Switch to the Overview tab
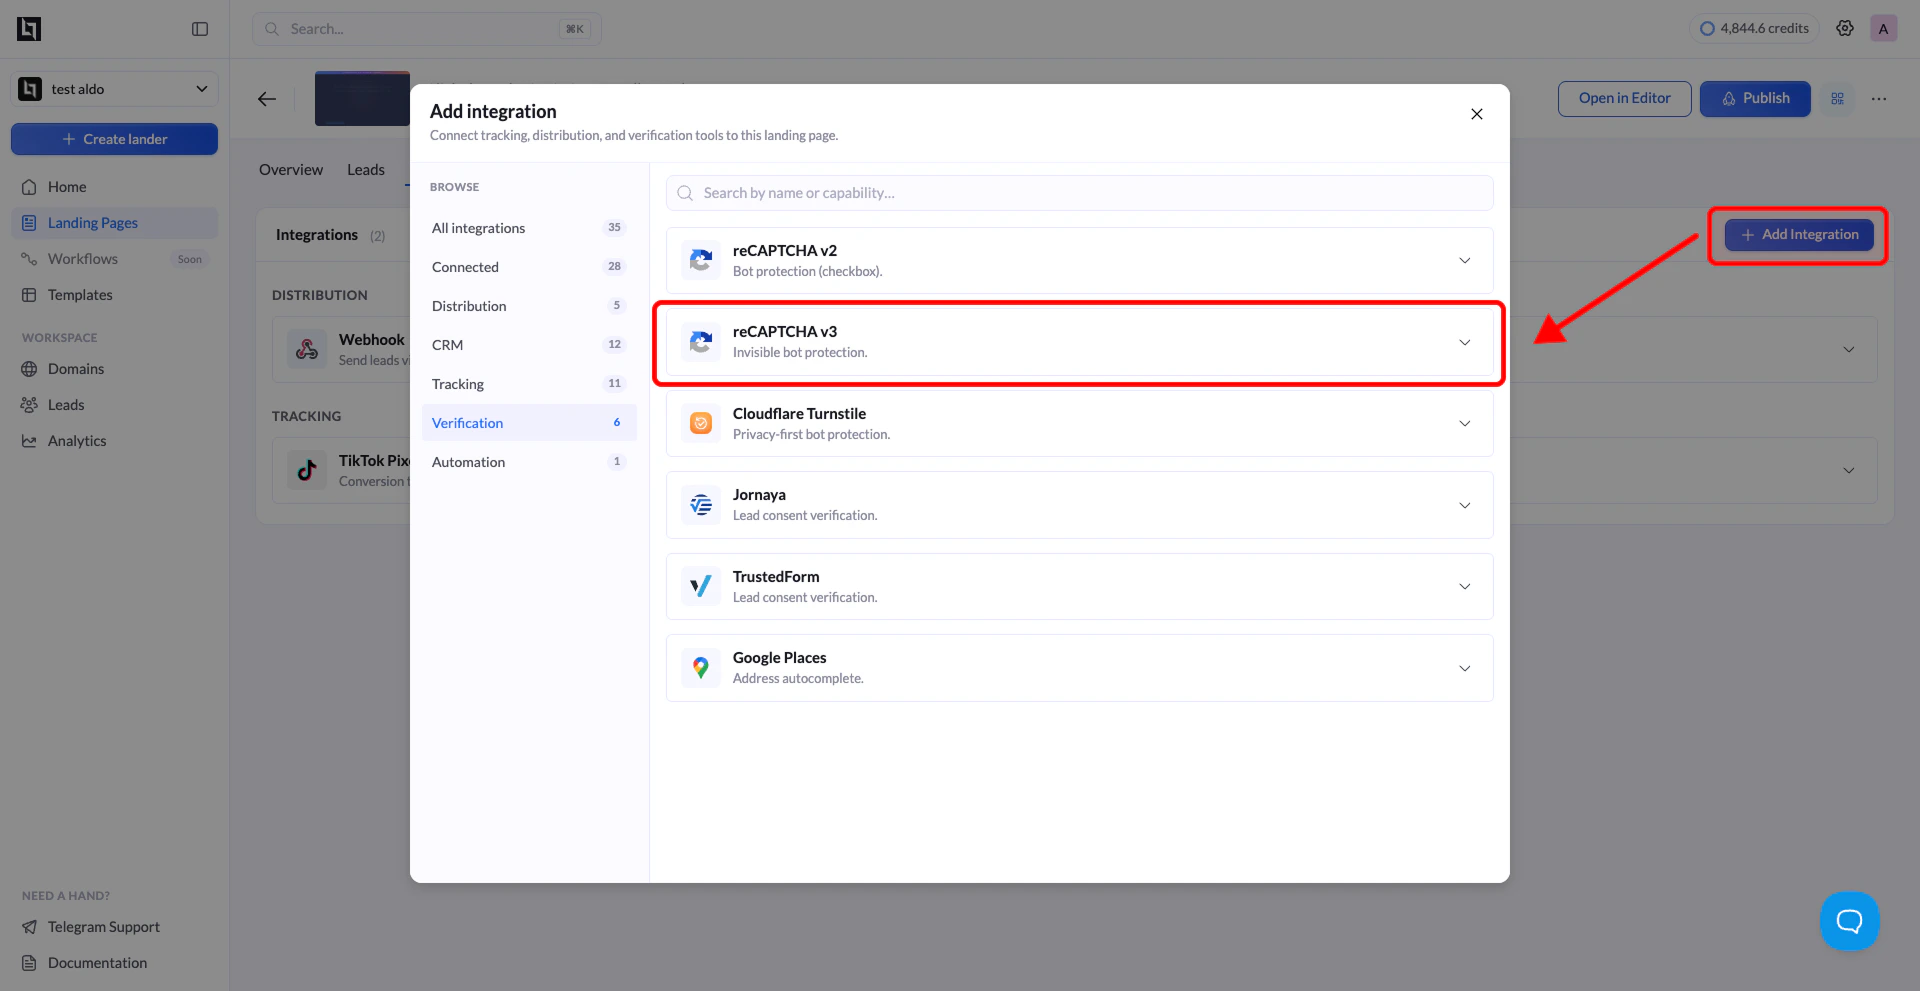The width and height of the screenshot is (1920, 991). 291,170
